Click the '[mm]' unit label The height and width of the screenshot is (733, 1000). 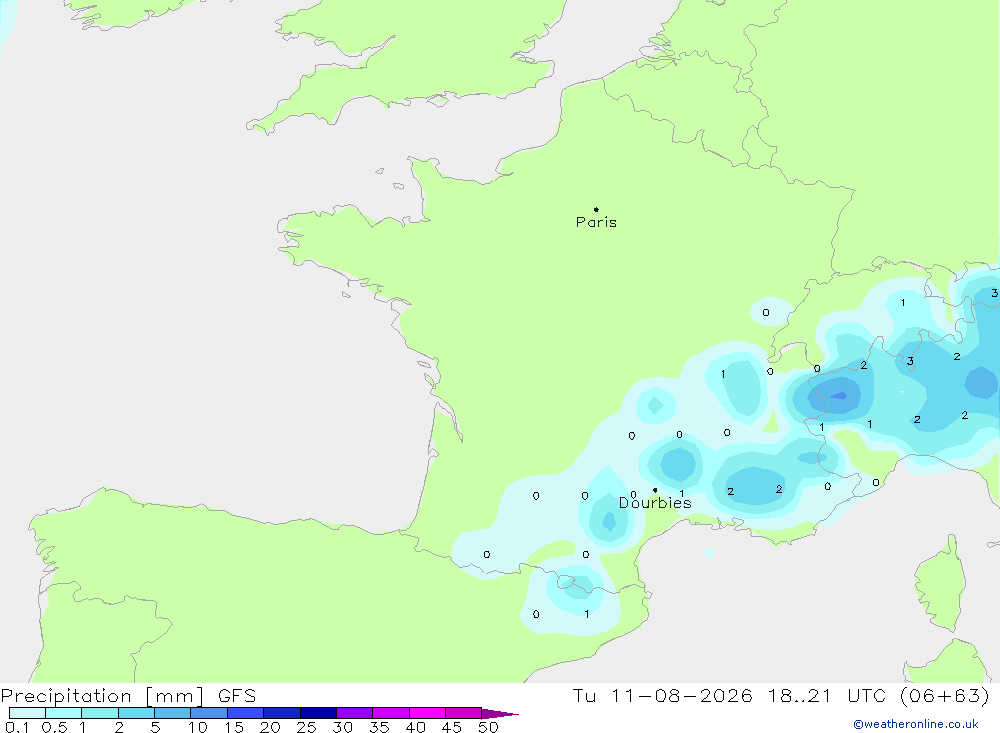[x=175, y=696]
